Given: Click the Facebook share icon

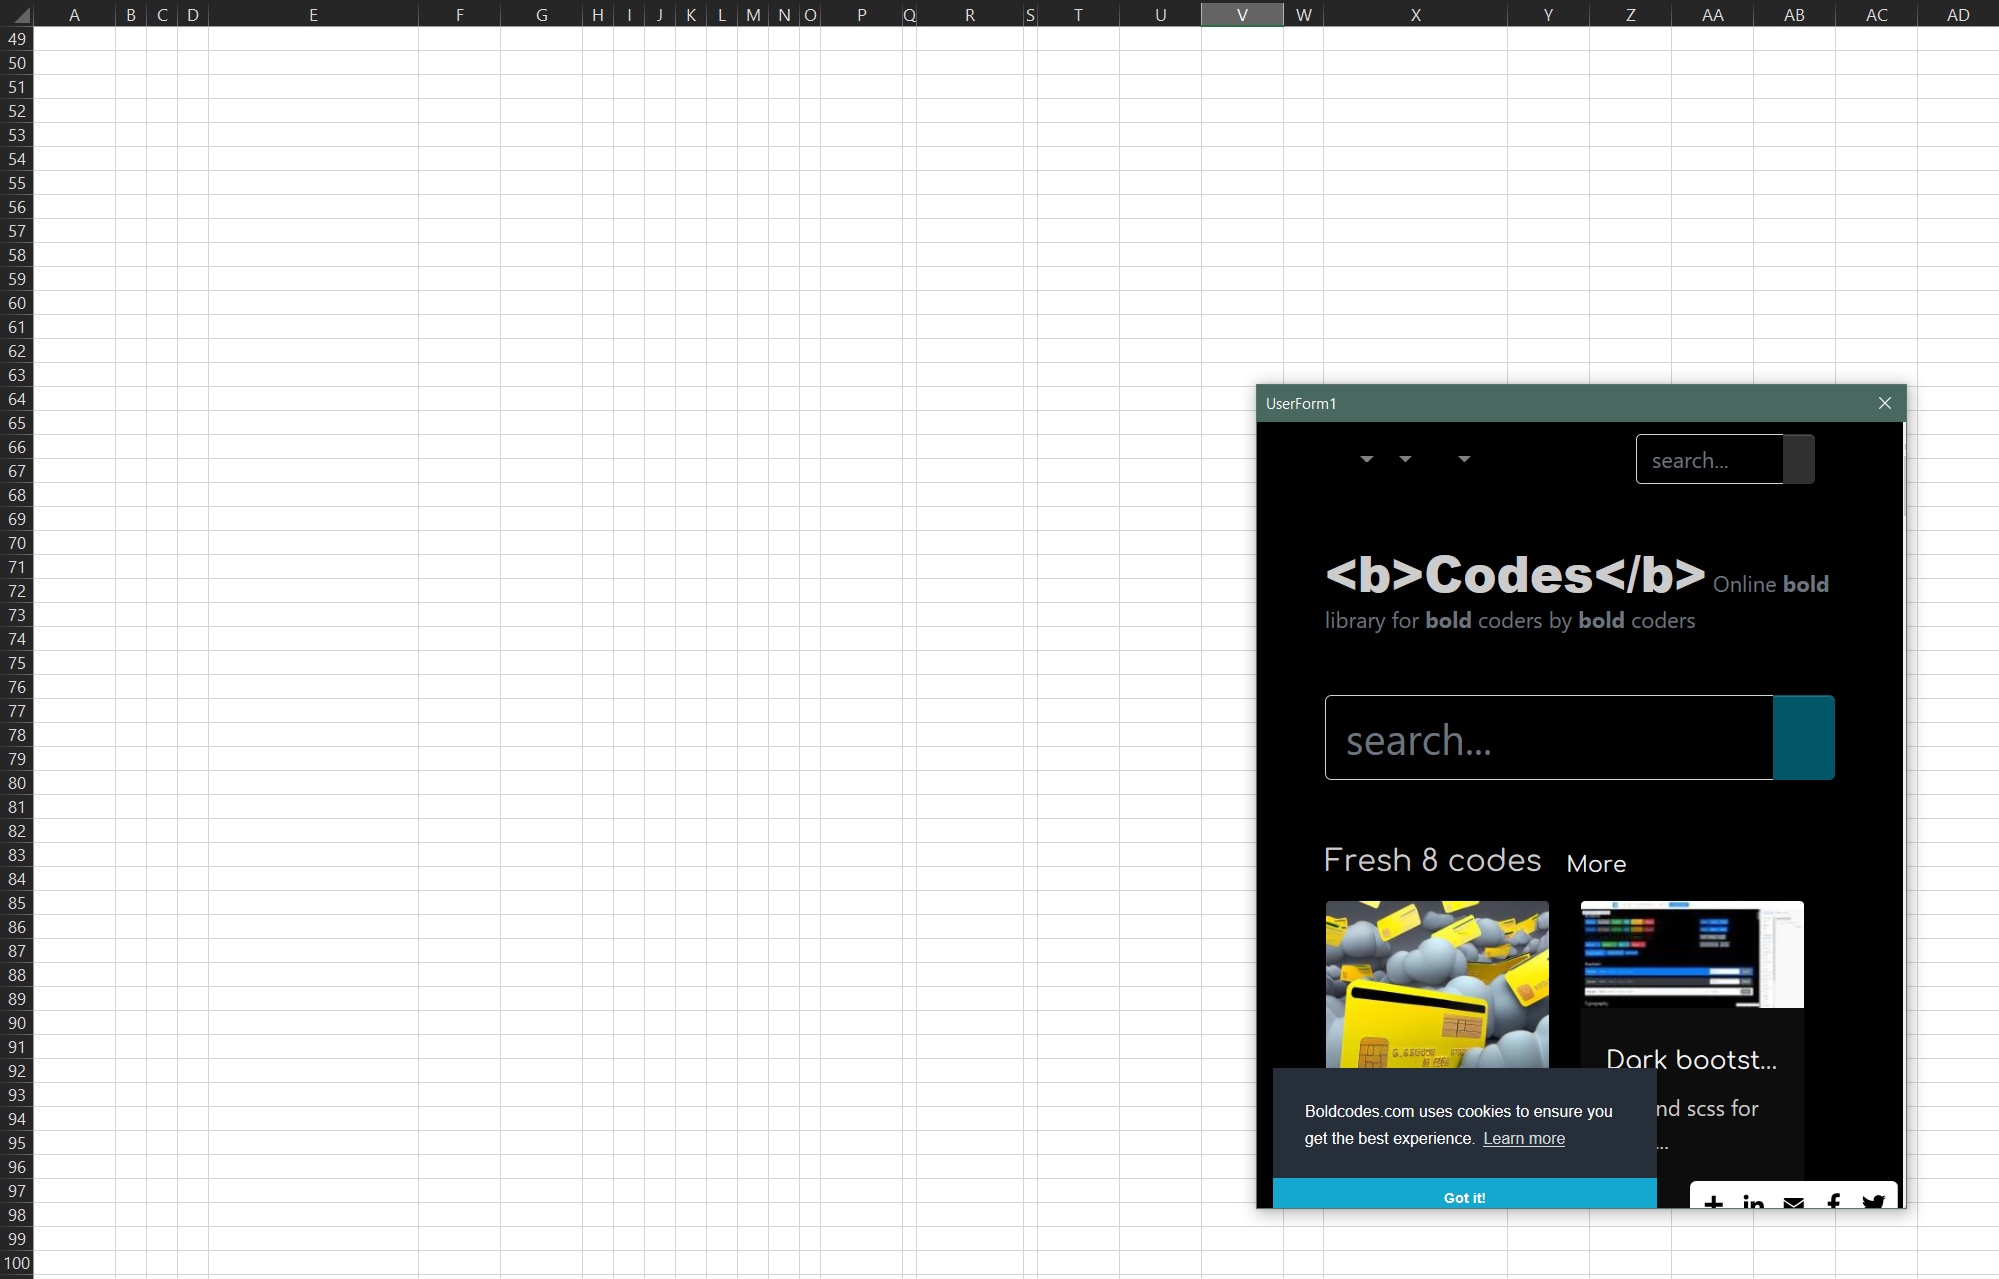Looking at the screenshot, I should click(1833, 1201).
